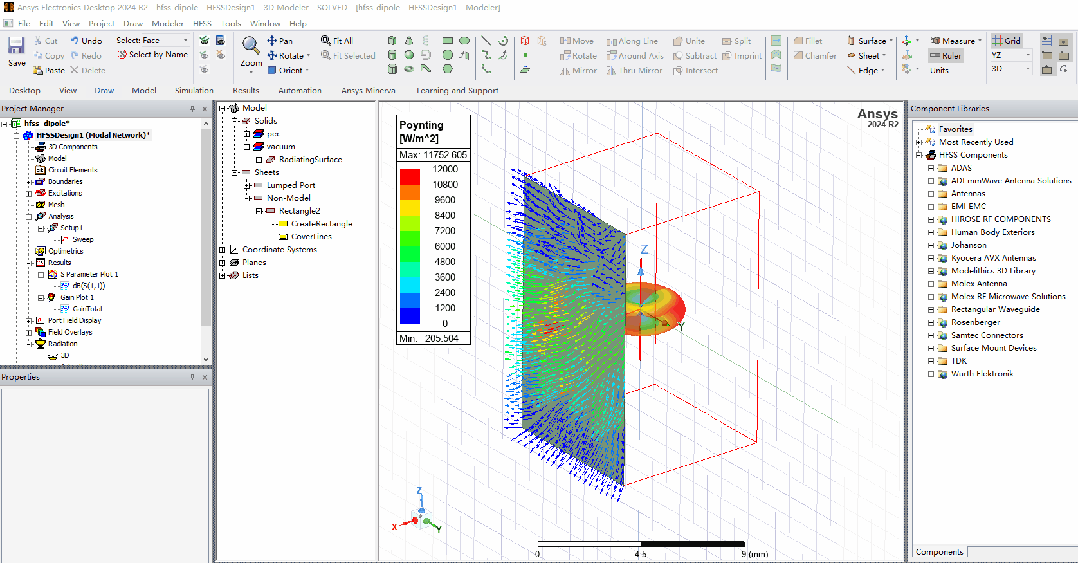1078x563 pixels.
Task: Open the Automation ribbon tab
Action: (x=300, y=90)
